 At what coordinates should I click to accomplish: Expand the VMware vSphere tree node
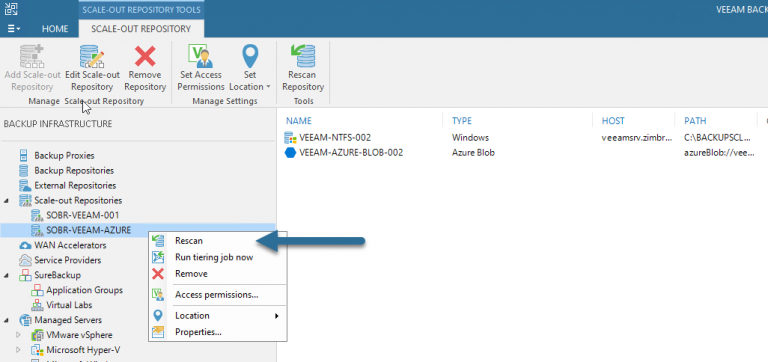click(x=19, y=335)
